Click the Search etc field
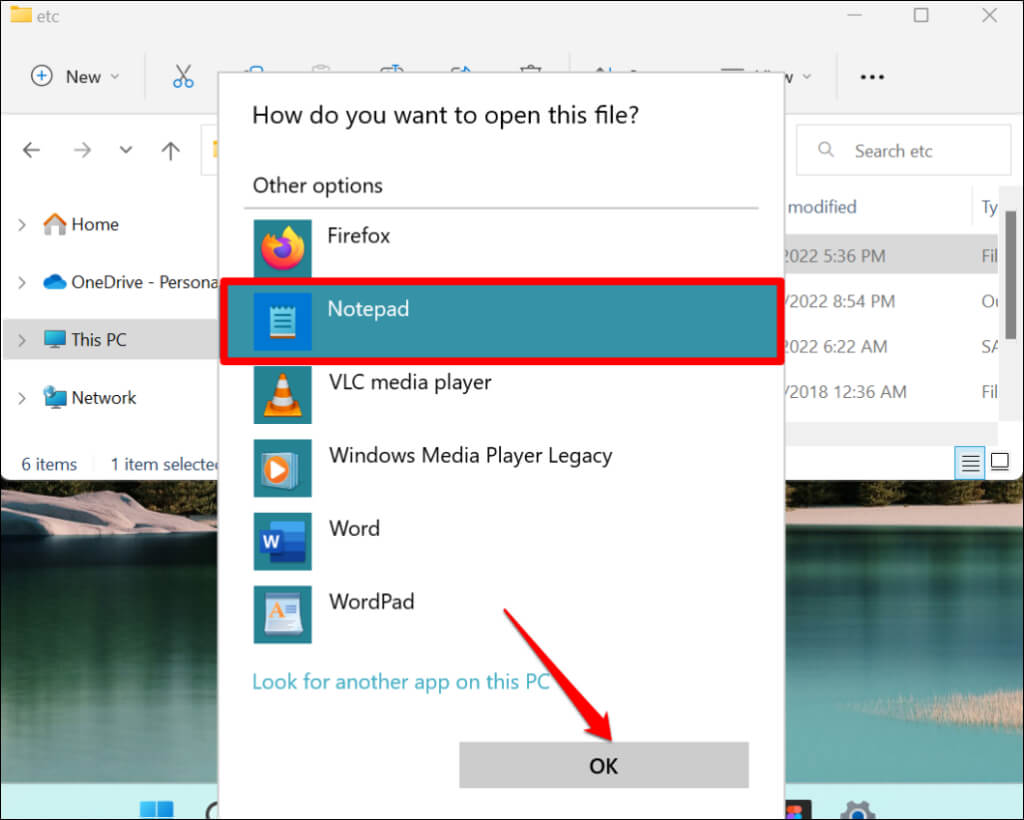This screenshot has height=820, width=1024. (893, 151)
